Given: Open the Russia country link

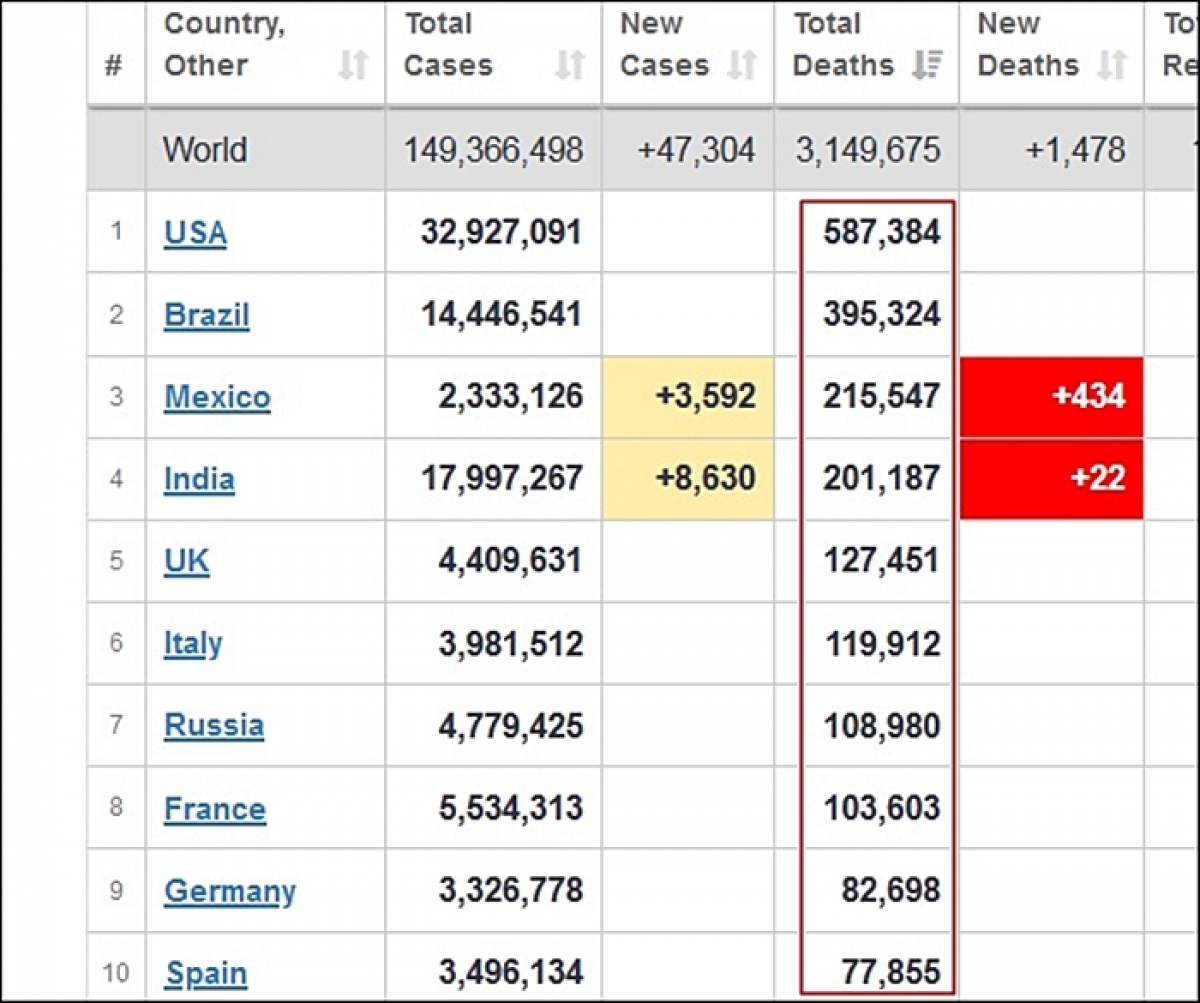Looking at the screenshot, I should pyautogui.click(x=214, y=725).
